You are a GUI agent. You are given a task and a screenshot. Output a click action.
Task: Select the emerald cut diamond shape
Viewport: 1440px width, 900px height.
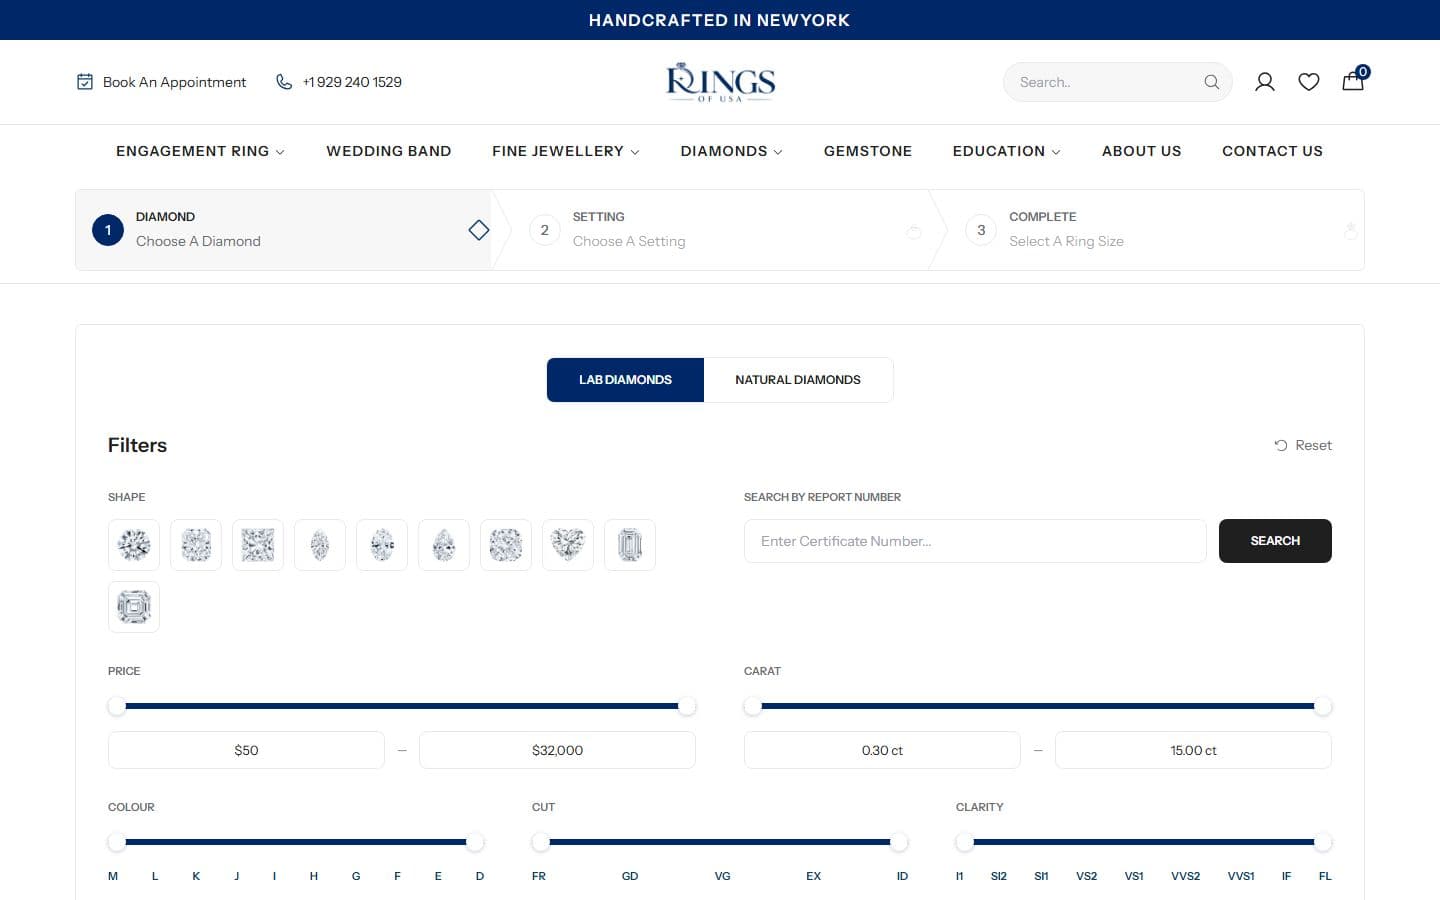pyautogui.click(x=630, y=545)
